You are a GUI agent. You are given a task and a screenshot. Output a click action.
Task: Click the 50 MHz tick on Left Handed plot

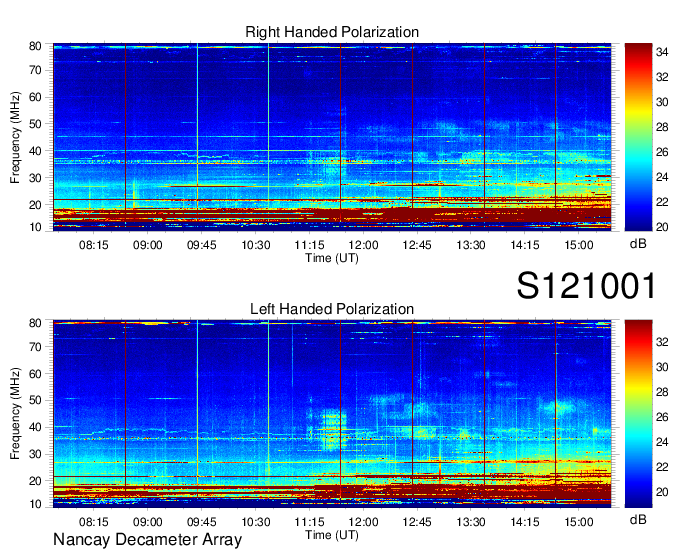[x=35, y=400]
